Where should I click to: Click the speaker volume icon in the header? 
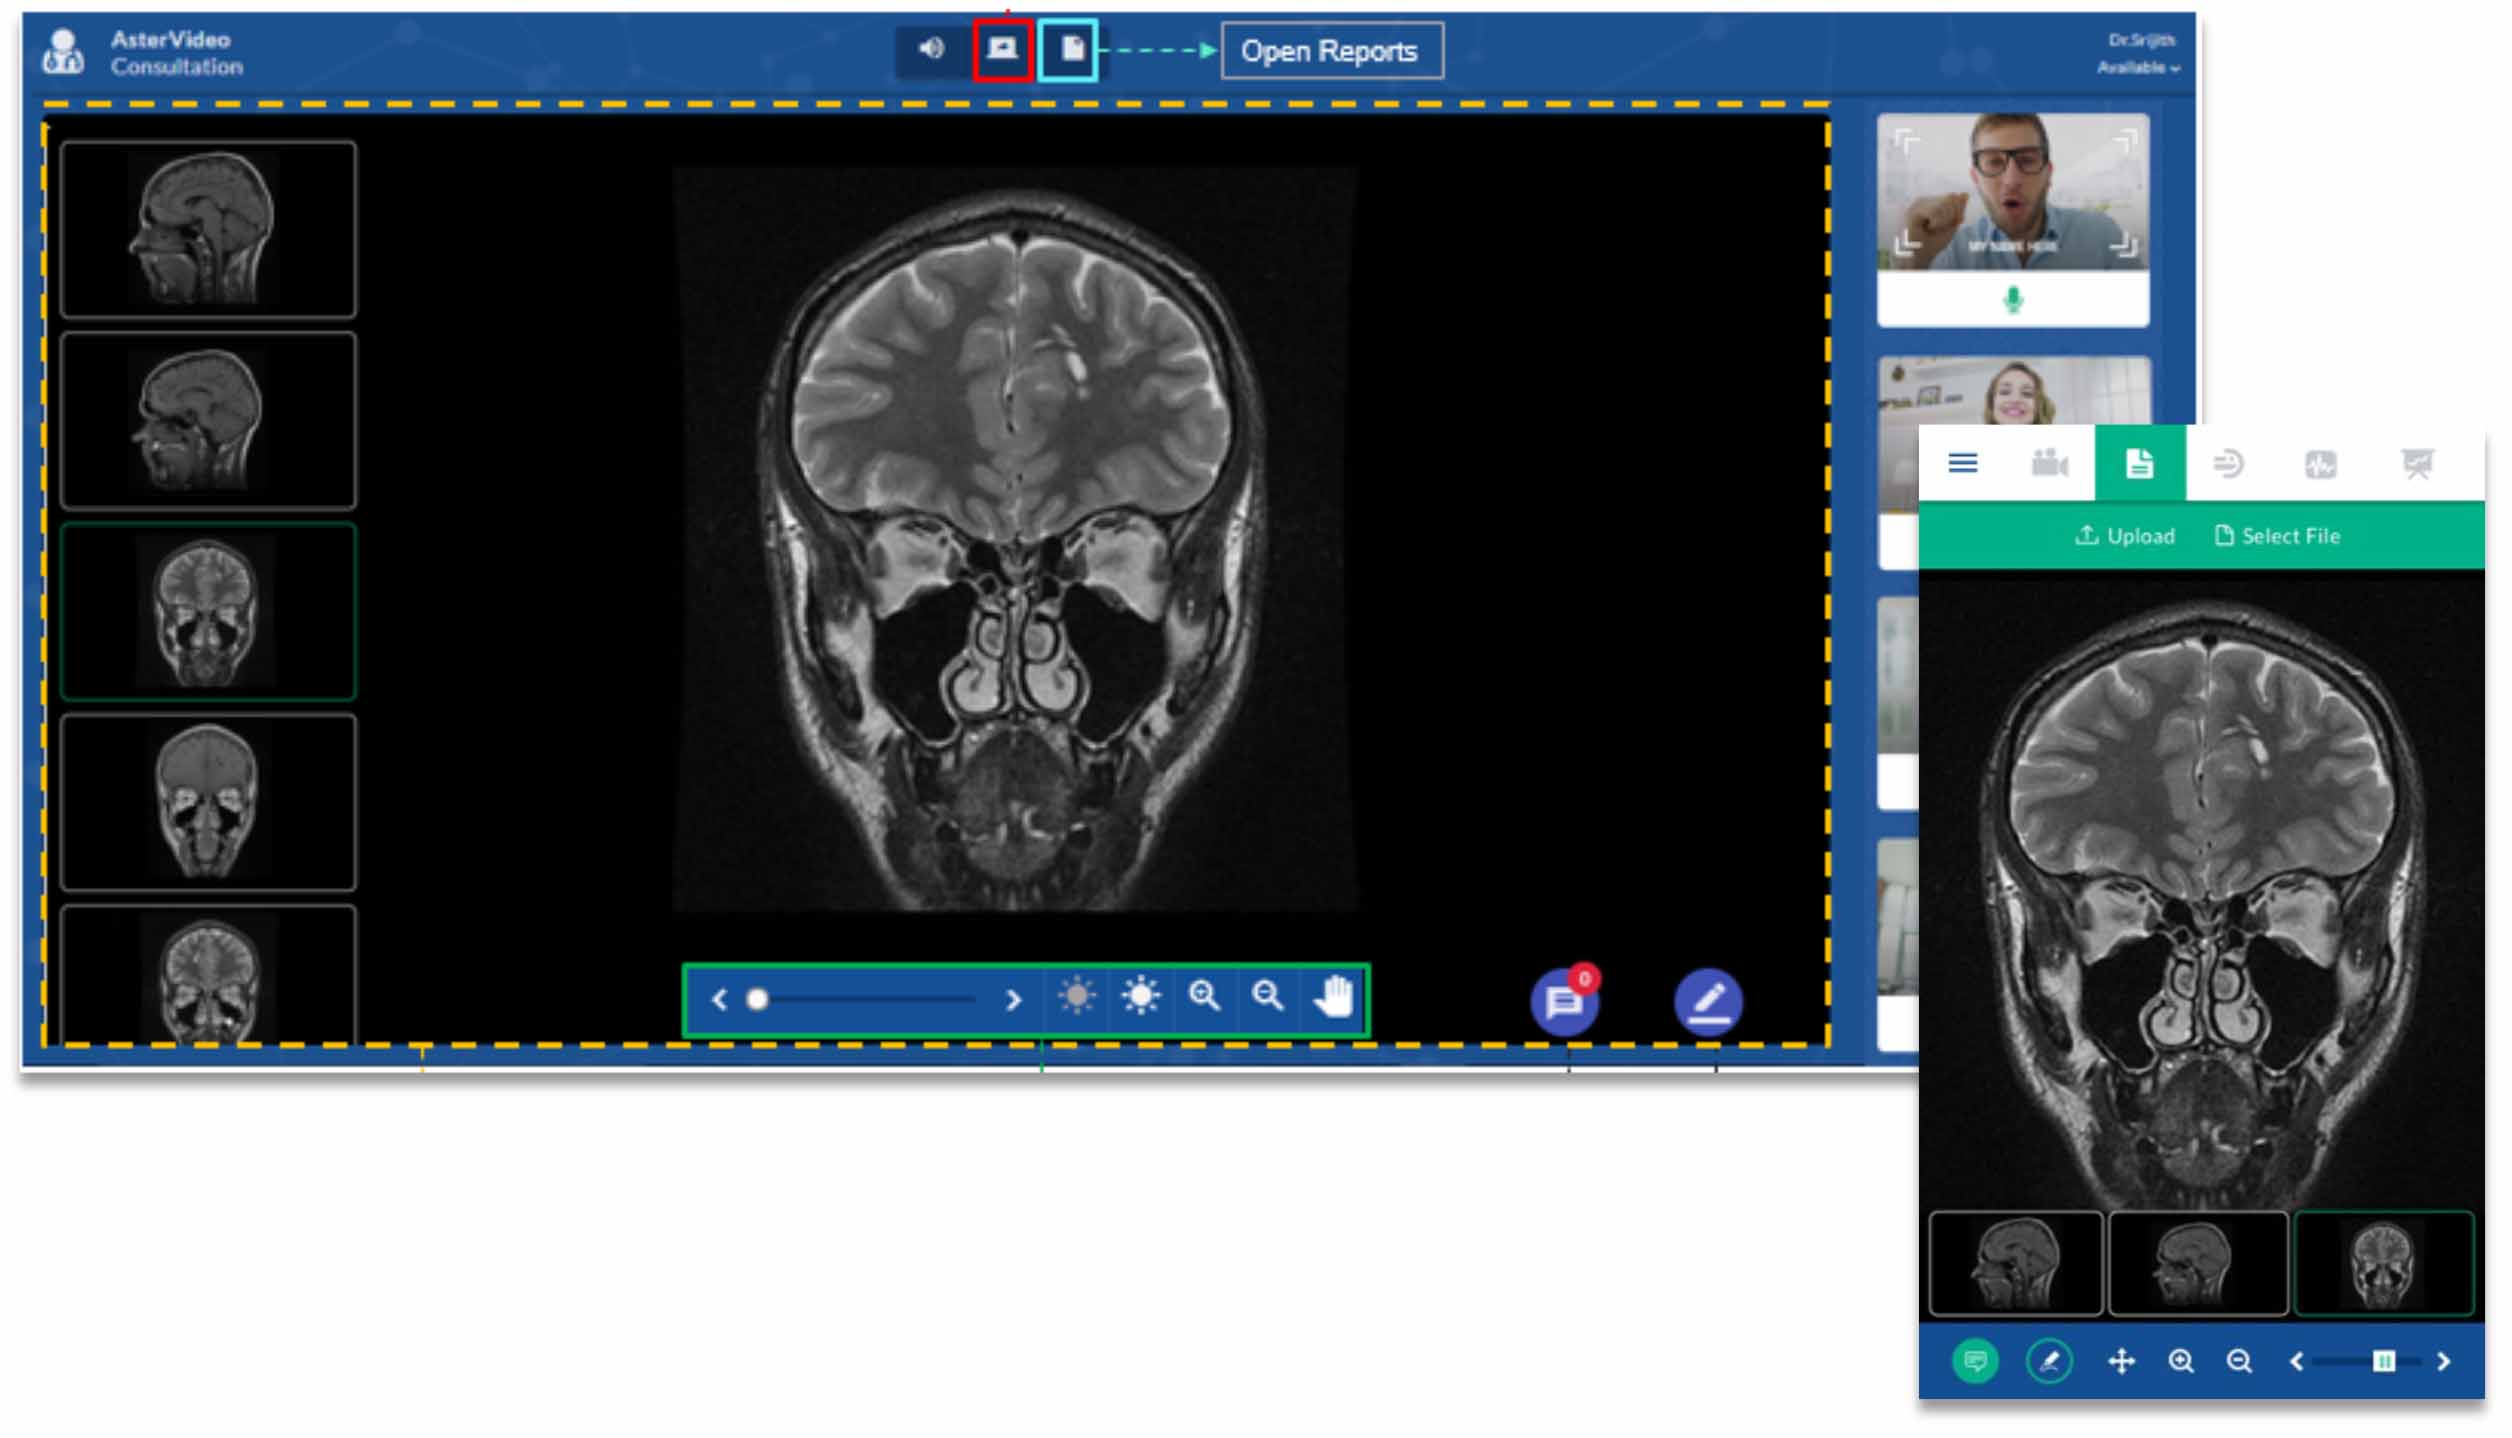point(931,49)
